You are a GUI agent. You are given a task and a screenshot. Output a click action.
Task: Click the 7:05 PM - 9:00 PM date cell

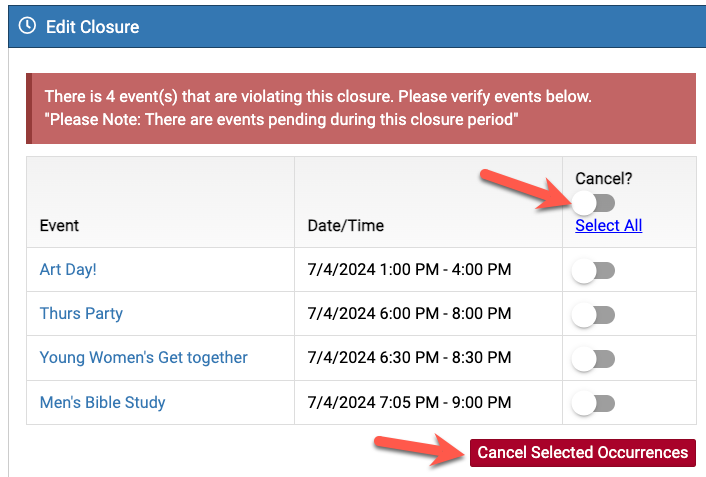point(409,403)
